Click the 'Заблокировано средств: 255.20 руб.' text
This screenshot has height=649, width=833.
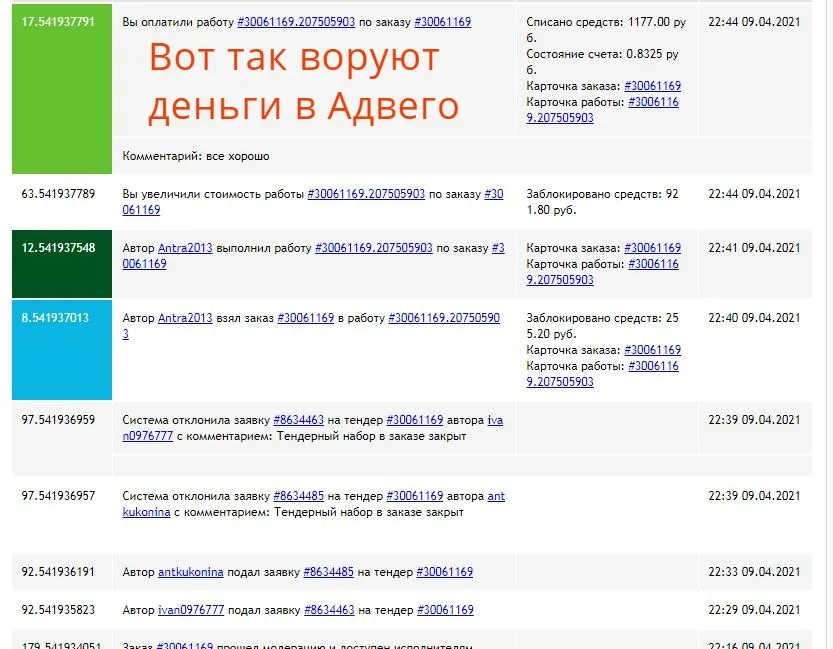(602, 326)
